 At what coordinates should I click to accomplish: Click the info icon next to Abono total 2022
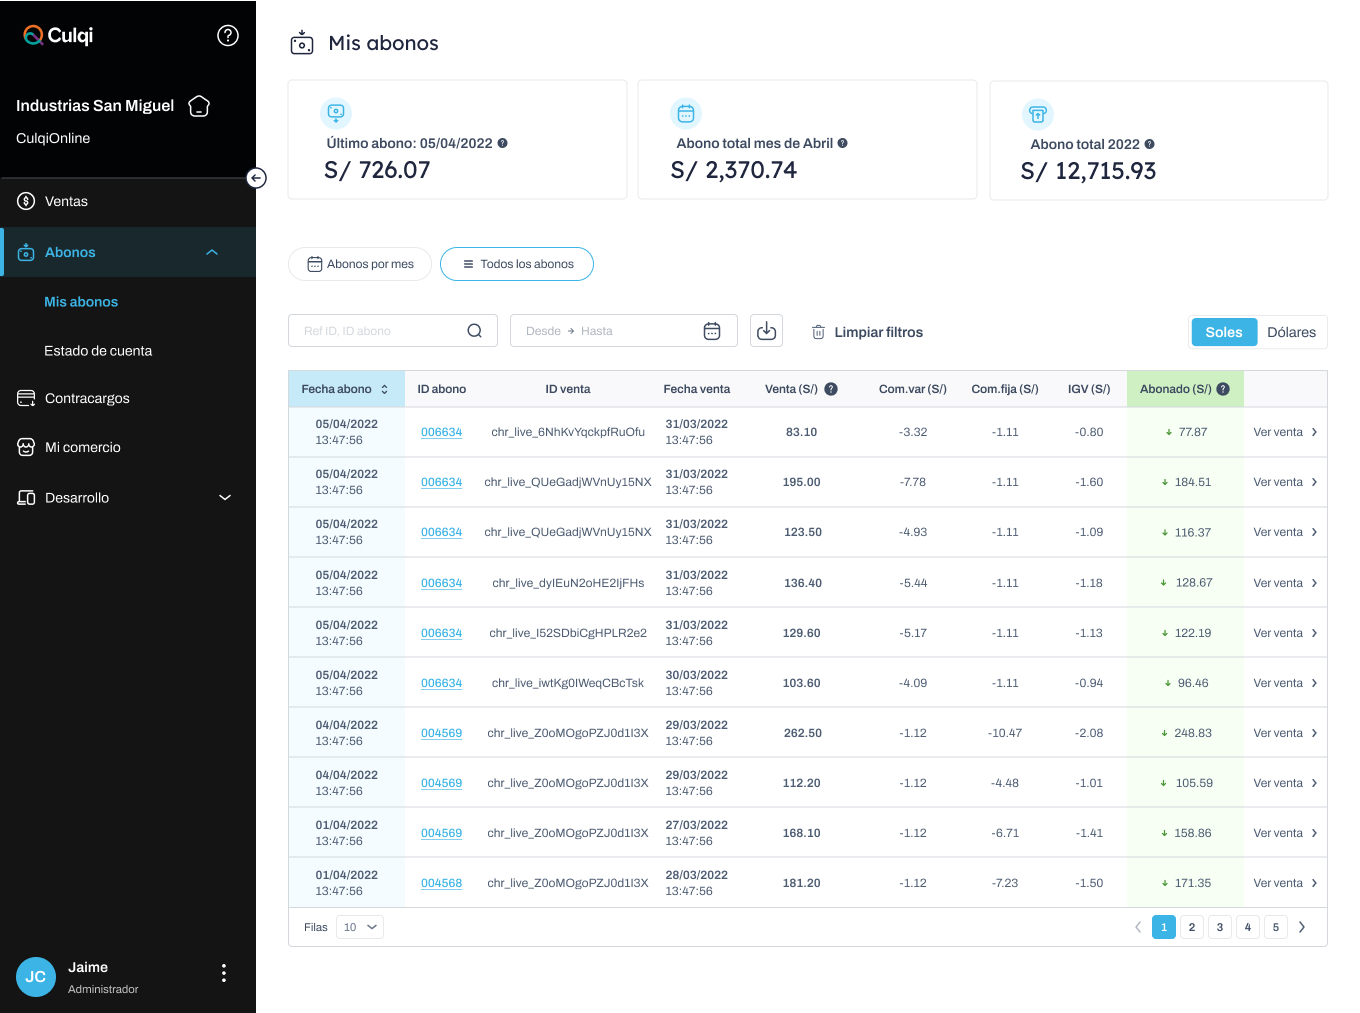pos(1149,144)
